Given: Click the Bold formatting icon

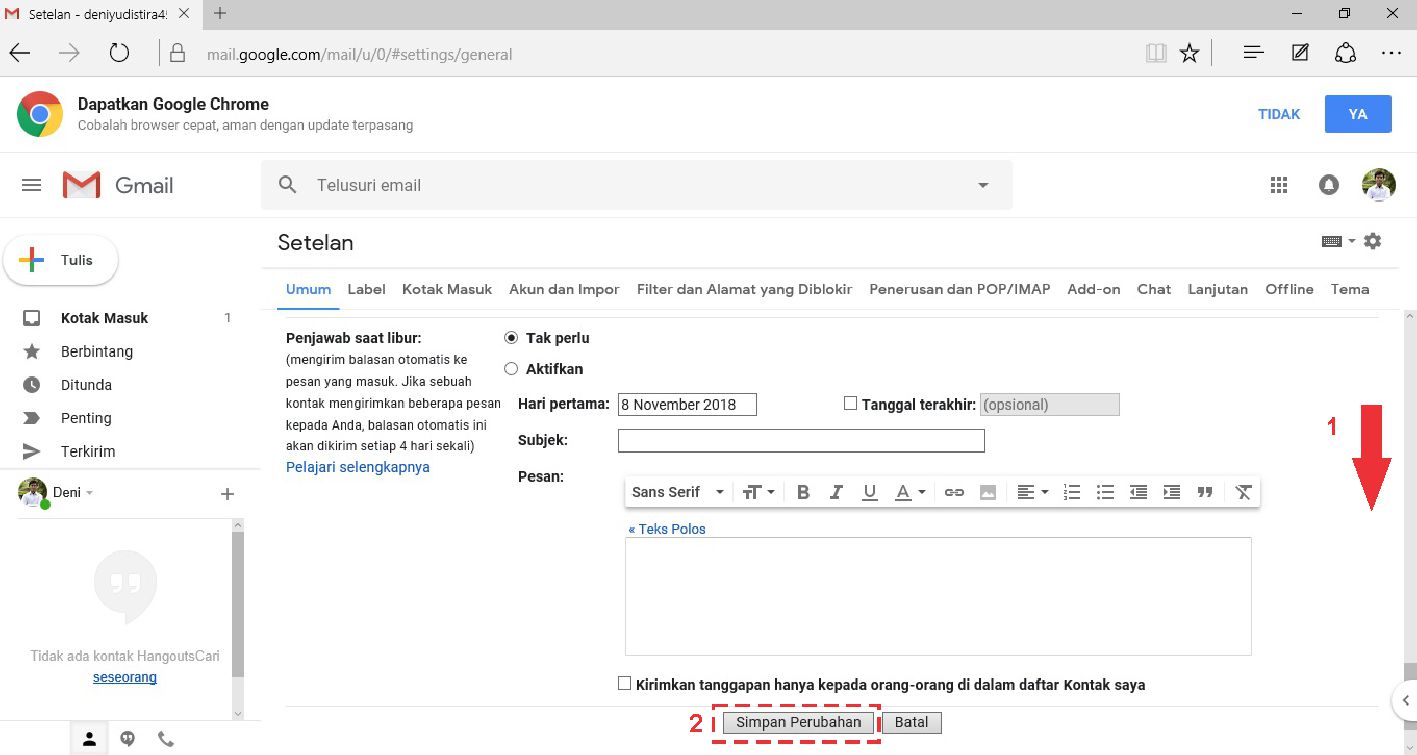Looking at the screenshot, I should pos(803,492).
